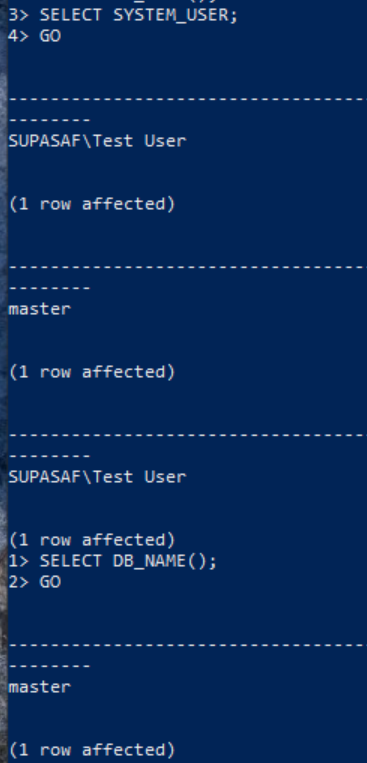Click SUPASAF\Test User output preceding SELECT DB_NAME()
The image size is (367, 763).
97,477
